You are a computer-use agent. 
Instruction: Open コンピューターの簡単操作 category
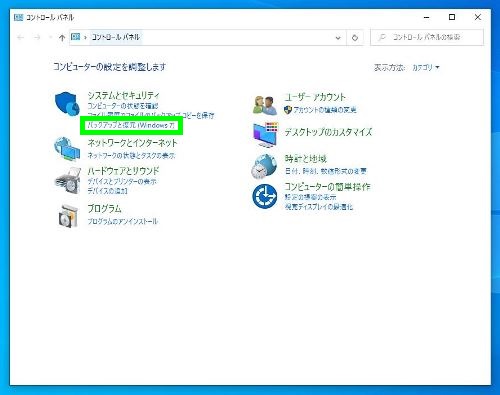327,187
